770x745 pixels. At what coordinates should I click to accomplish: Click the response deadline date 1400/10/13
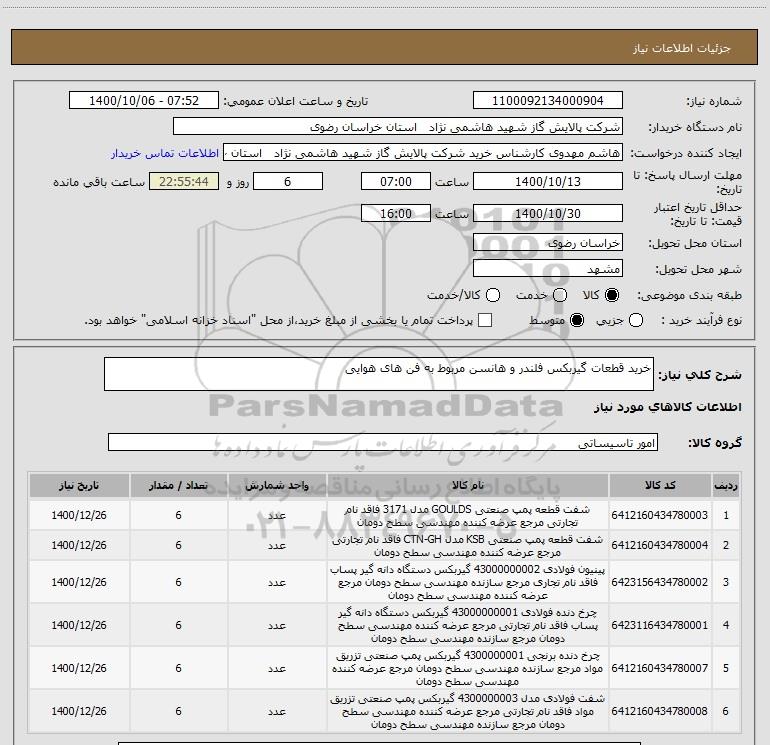pos(547,182)
